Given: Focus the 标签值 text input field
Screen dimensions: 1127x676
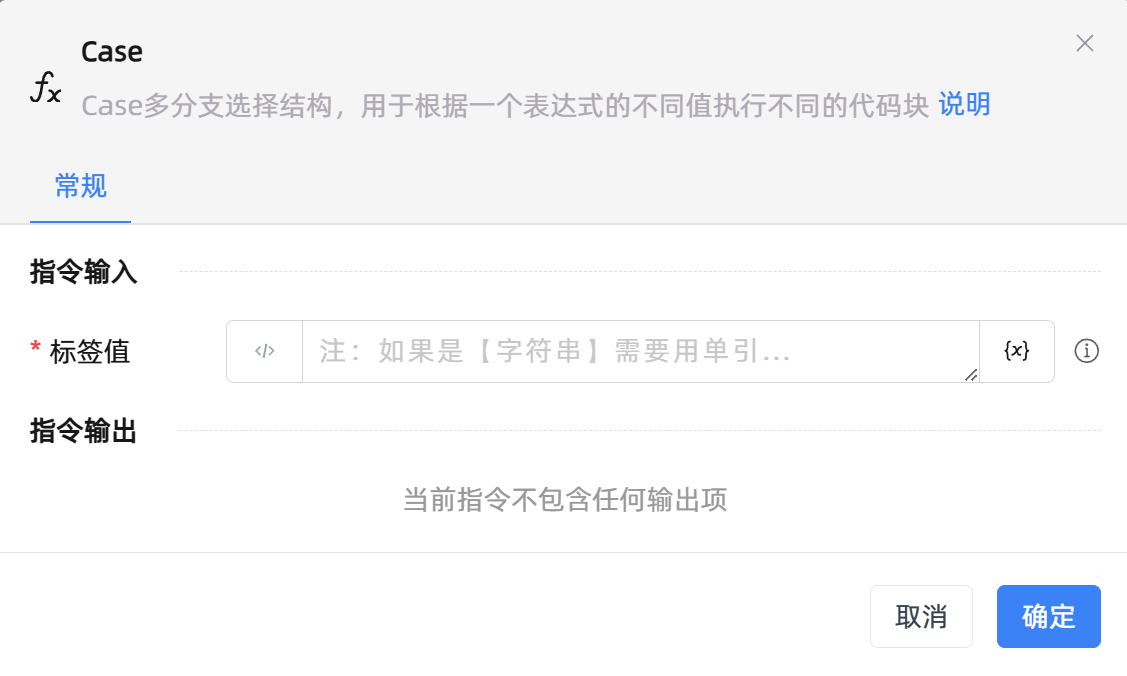Looking at the screenshot, I should click(640, 351).
